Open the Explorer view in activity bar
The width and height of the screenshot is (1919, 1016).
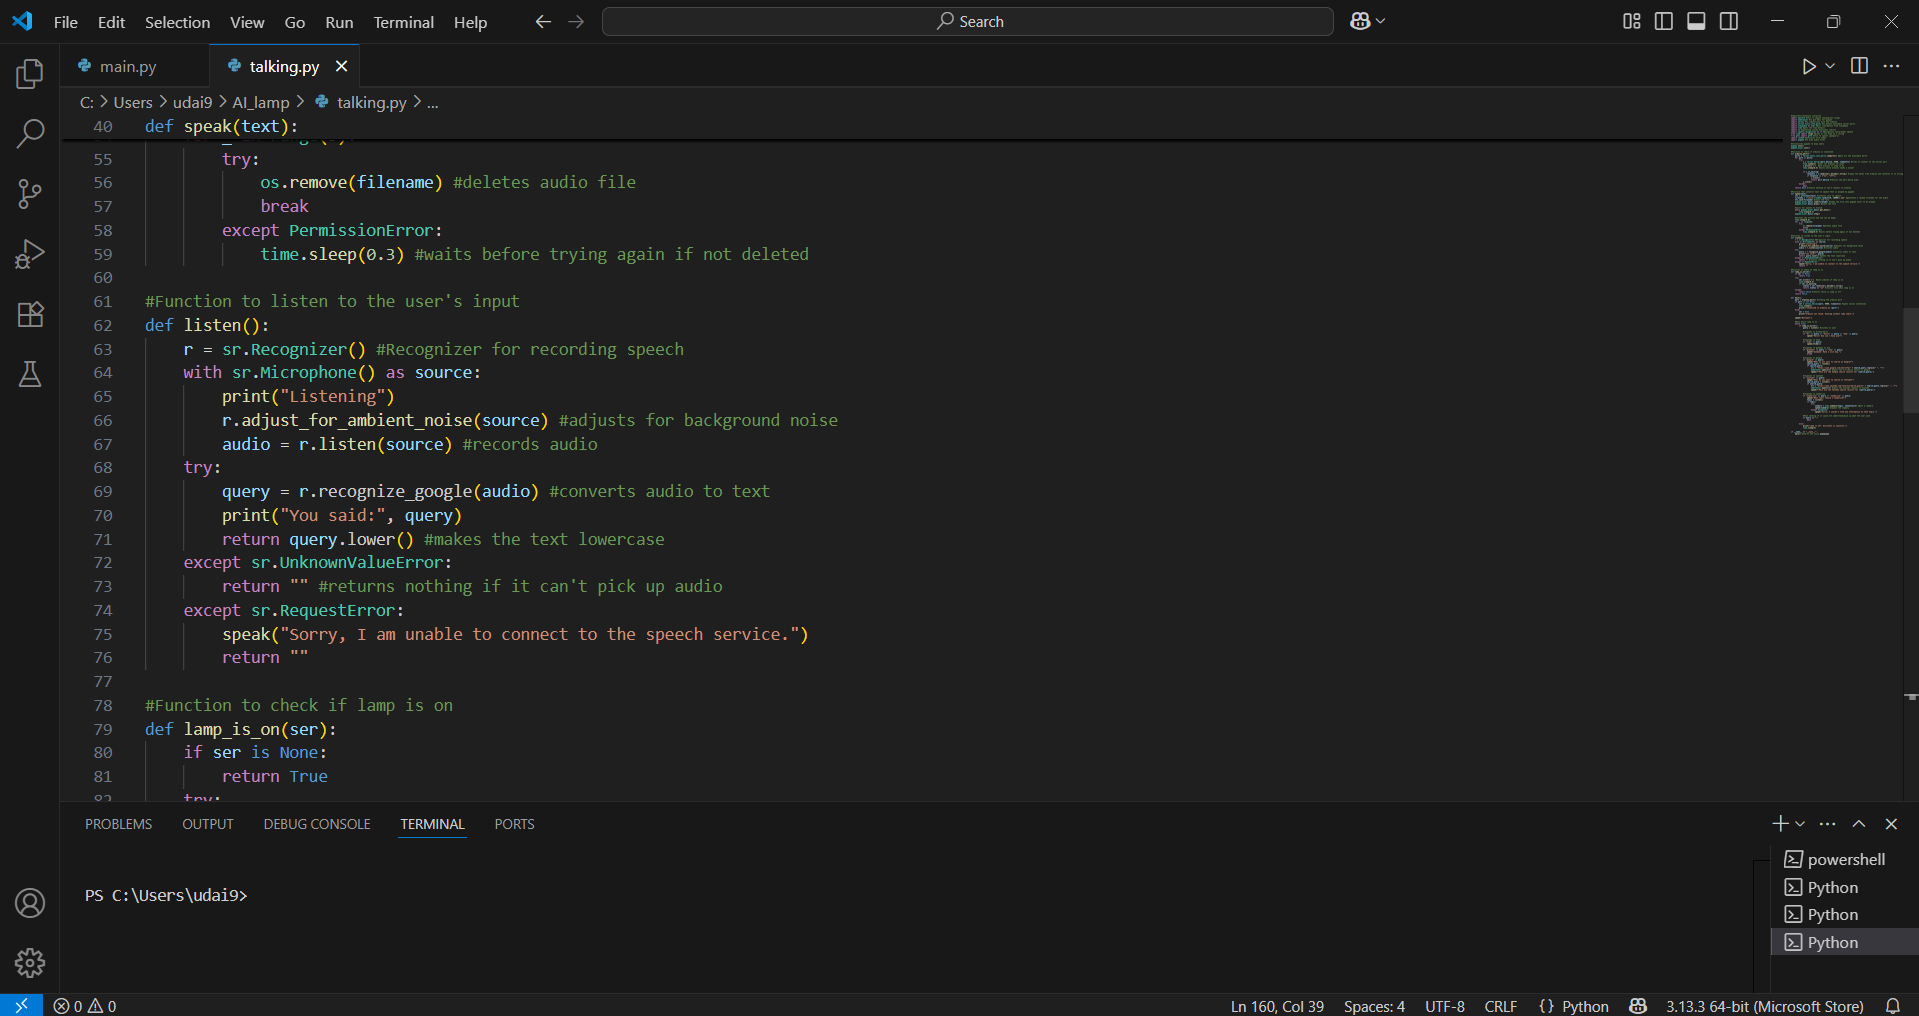[x=30, y=73]
